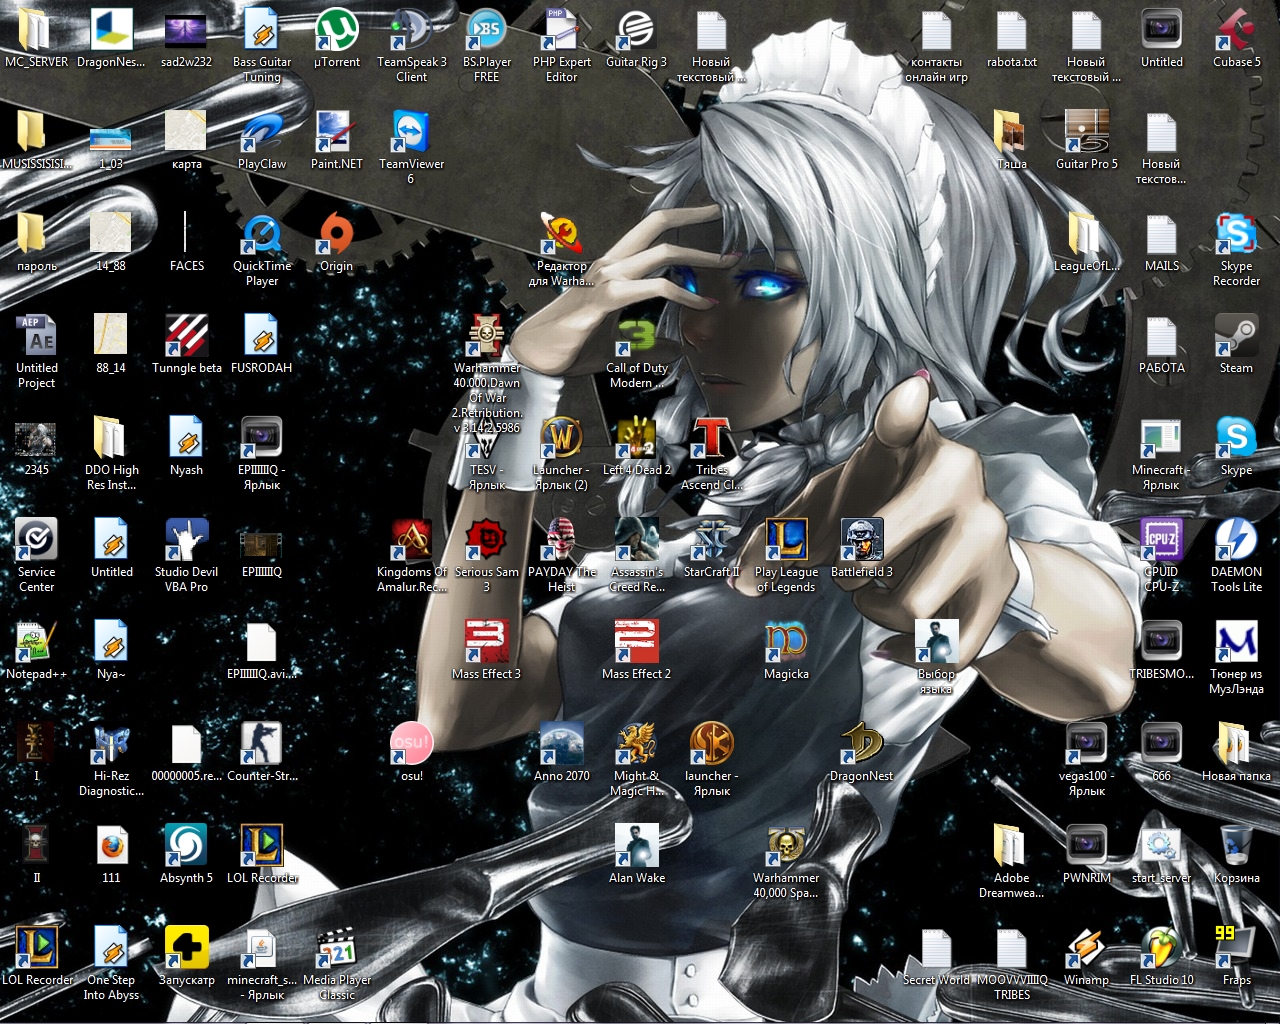Select the Mass Effect 3 icon
This screenshot has width=1280, height=1024.
pos(487,642)
